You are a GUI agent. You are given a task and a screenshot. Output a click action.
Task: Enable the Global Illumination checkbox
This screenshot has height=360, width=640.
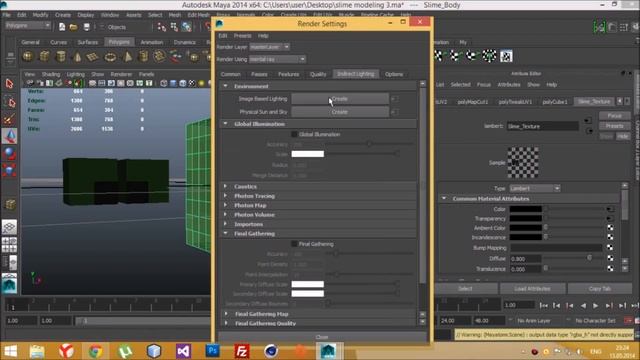[294, 134]
